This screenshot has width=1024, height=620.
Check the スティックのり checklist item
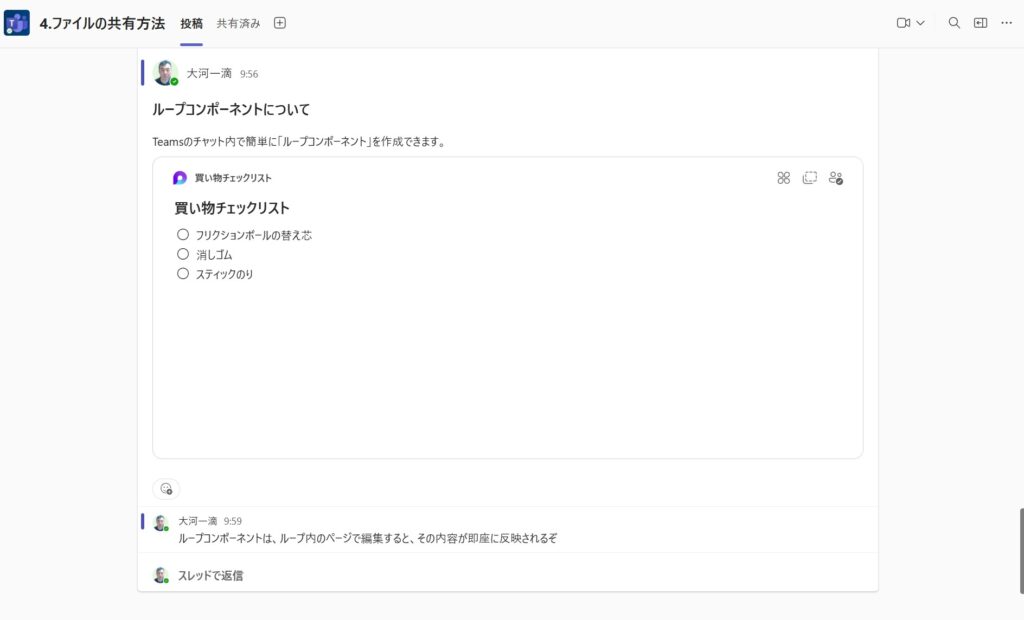coord(183,274)
